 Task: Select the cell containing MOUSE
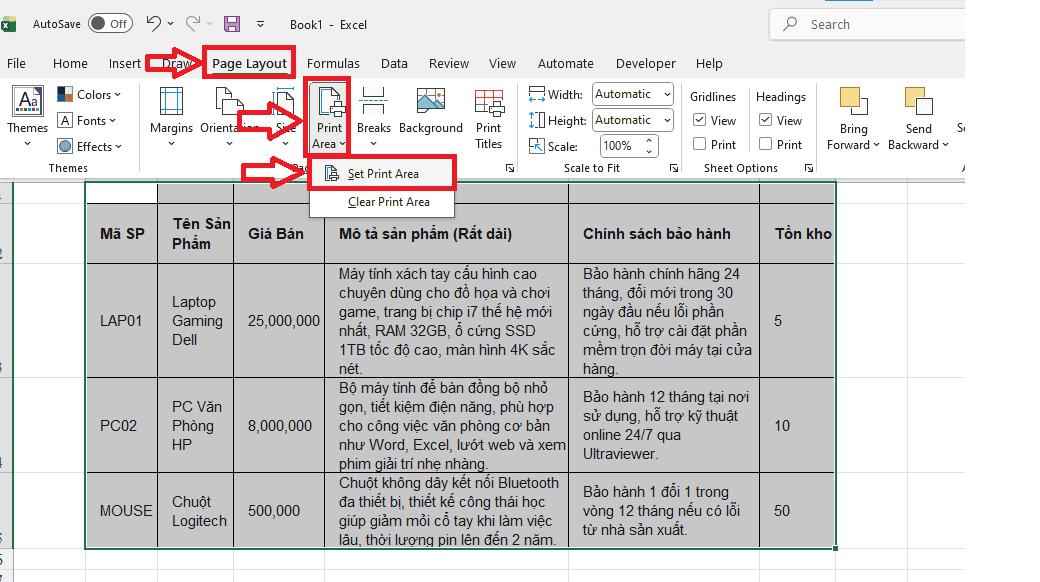point(122,511)
